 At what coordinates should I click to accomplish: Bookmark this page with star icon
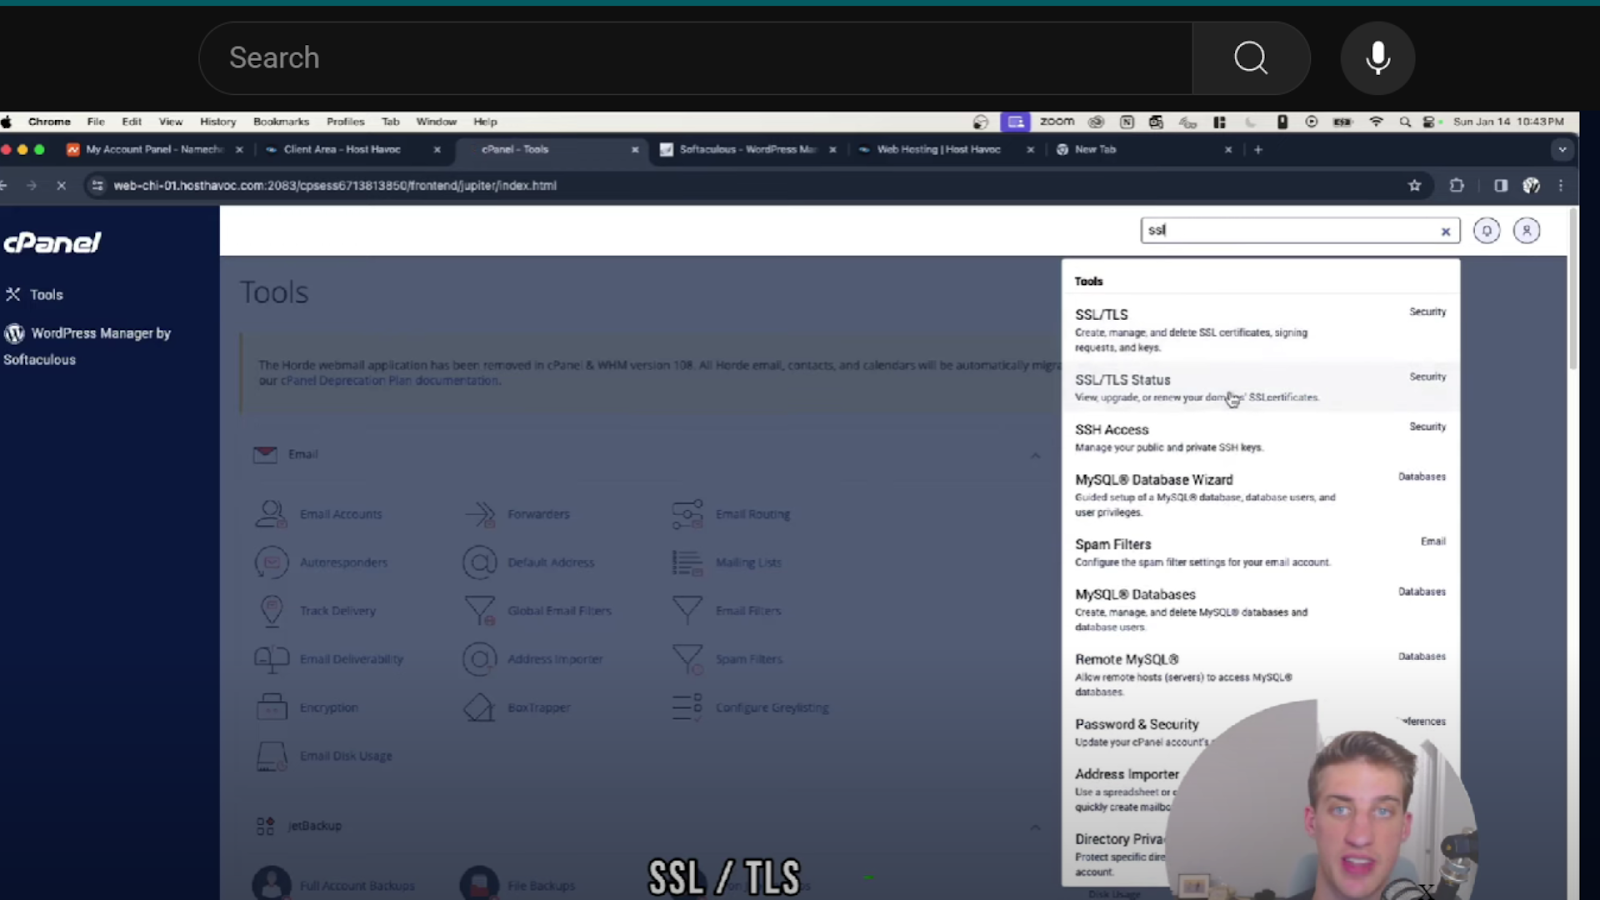pos(1414,186)
